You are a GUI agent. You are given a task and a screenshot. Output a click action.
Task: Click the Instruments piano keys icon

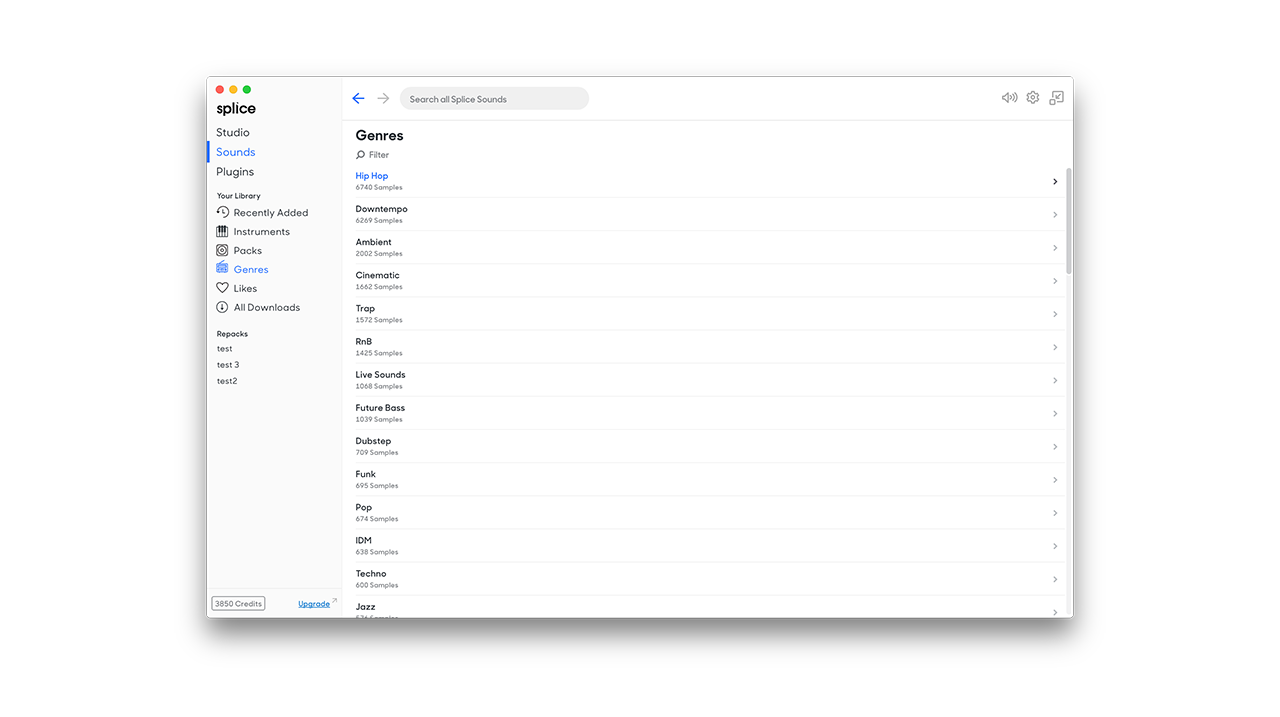(222, 231)
